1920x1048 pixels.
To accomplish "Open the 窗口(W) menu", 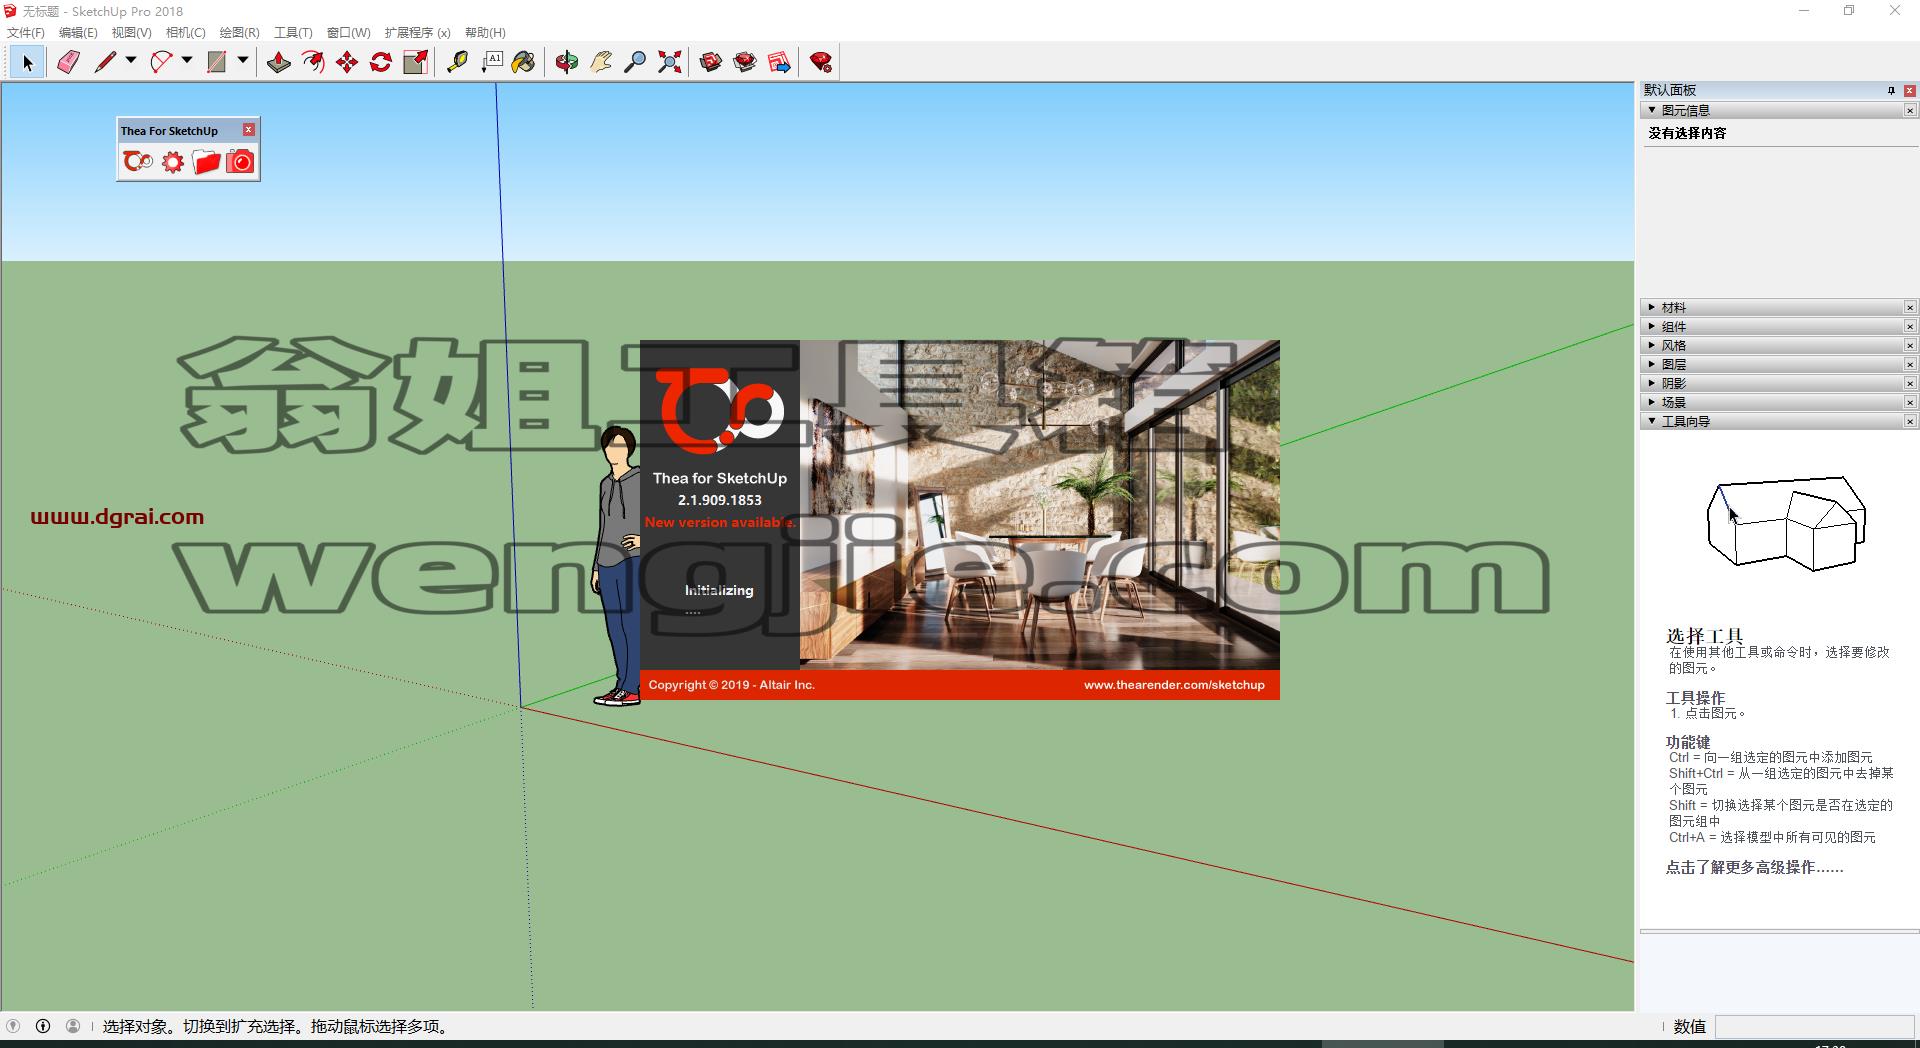I will [x=348, y=33].
